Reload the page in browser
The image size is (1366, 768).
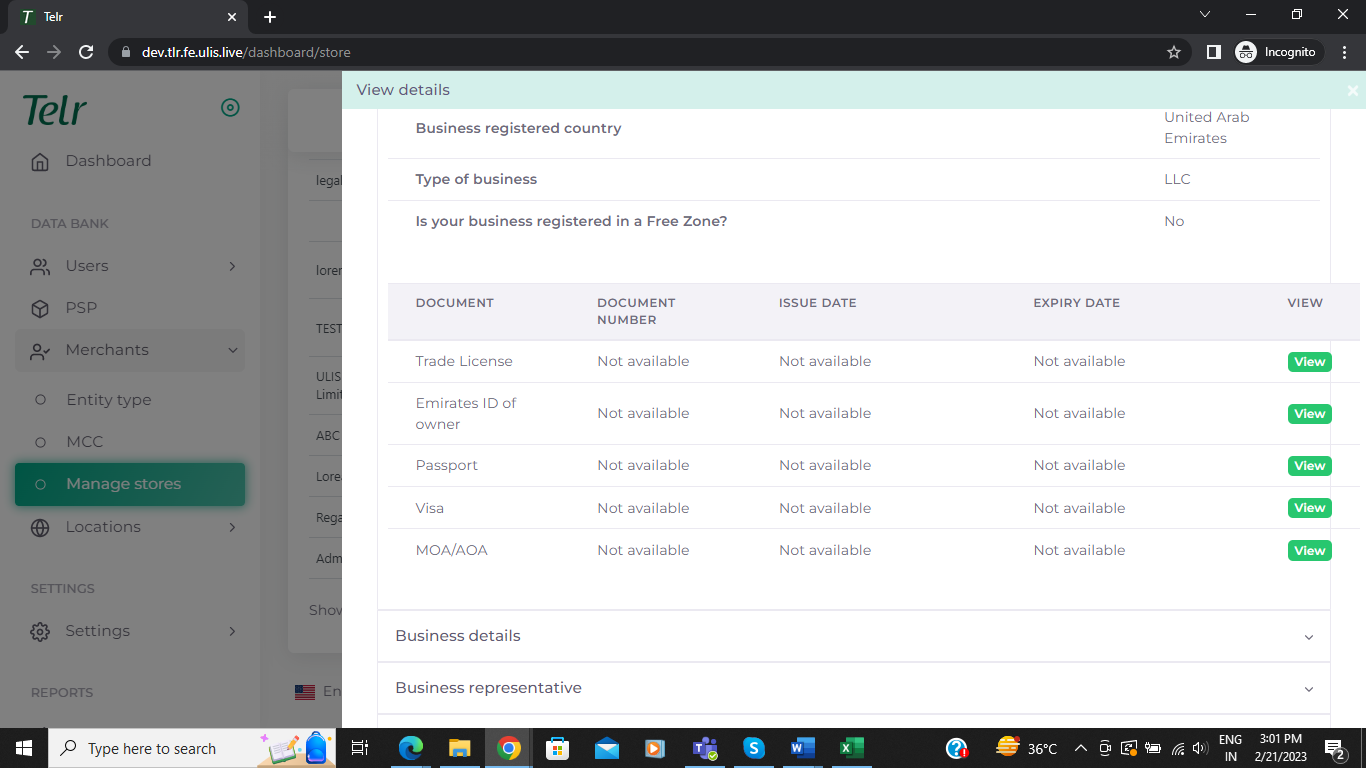point(86,52)
